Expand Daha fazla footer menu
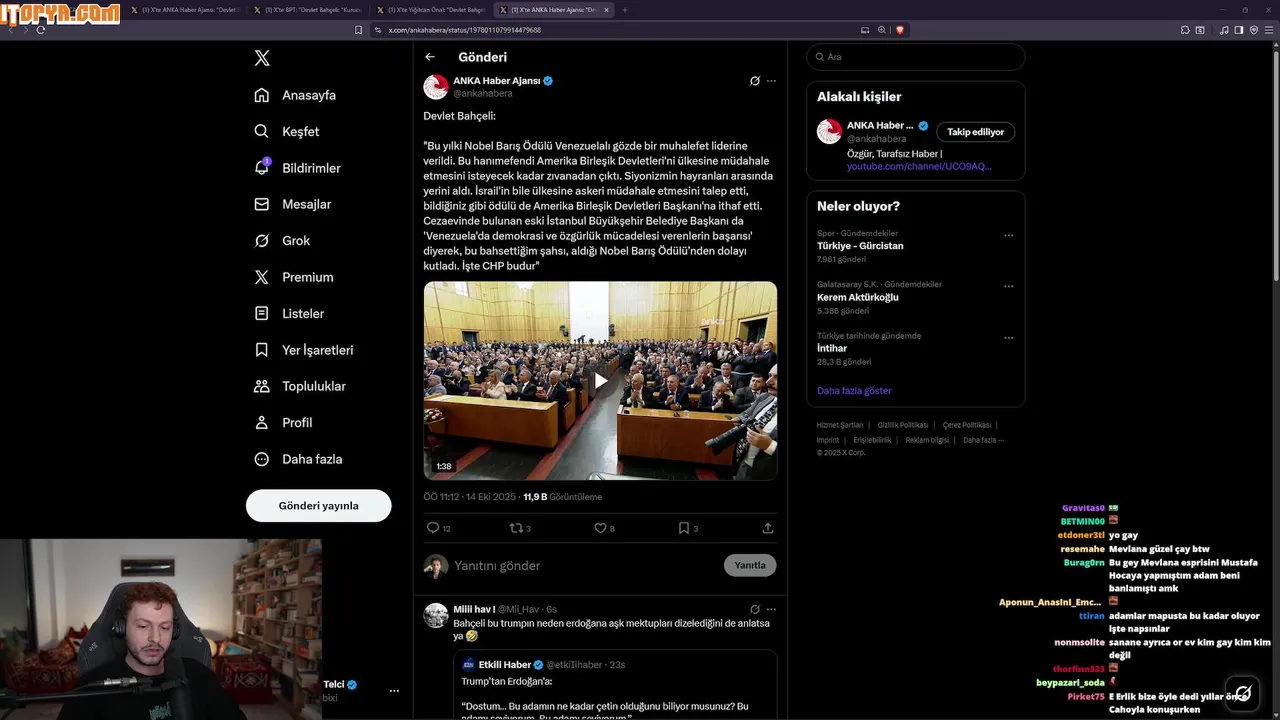This screenshot has height=720, width=1280. [983, 440]
